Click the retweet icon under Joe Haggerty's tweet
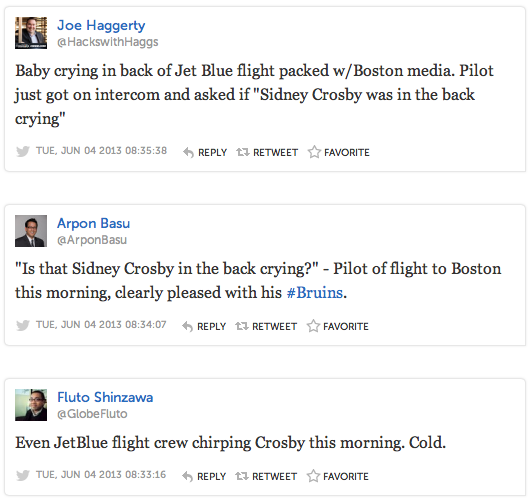Screen dimensions: 531x501 (243, 152)
